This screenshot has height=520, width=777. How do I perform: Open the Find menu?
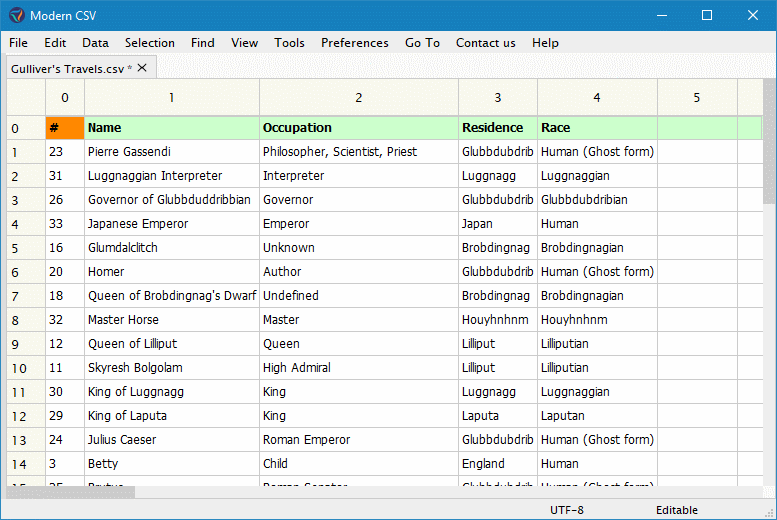click(x=203, y=43)
